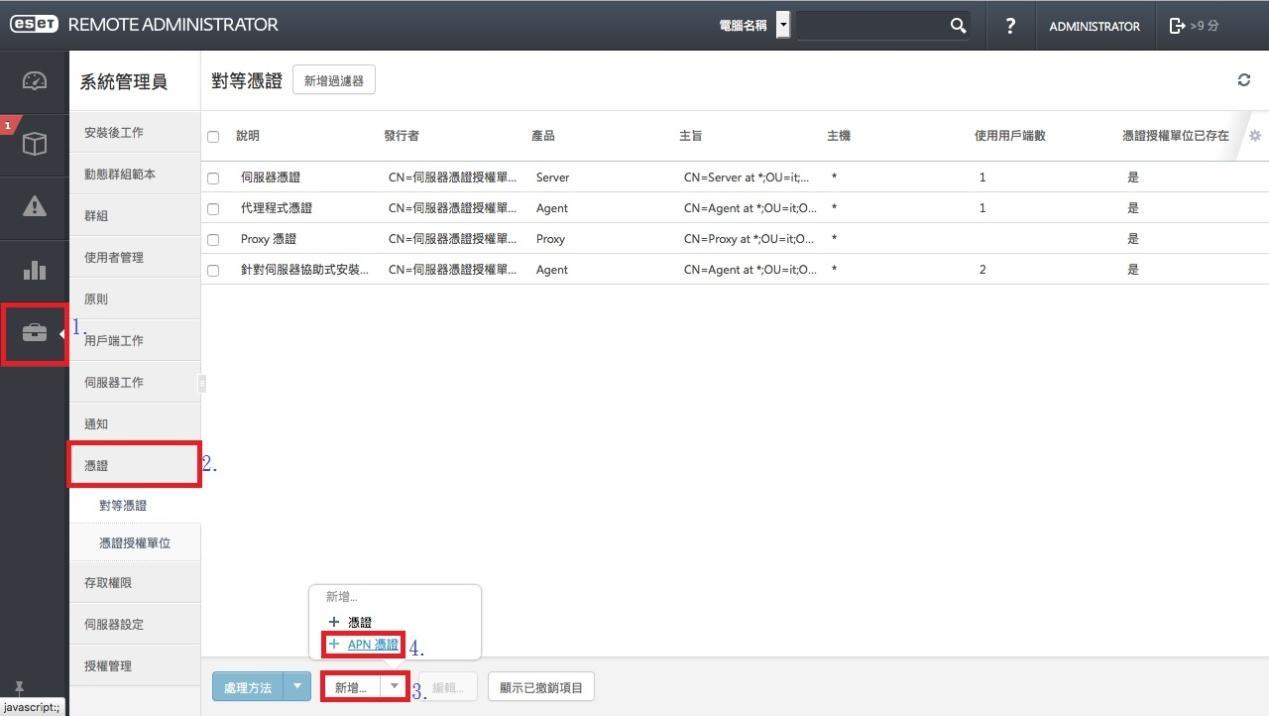Collapse the admin side panel handle
This screenshot has height=716, width=1269.
(x=201, y=382)
